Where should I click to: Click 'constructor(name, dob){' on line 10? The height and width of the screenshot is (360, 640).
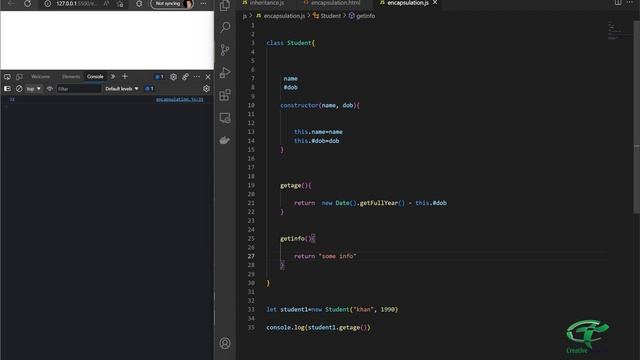click(x=320, y=105)
